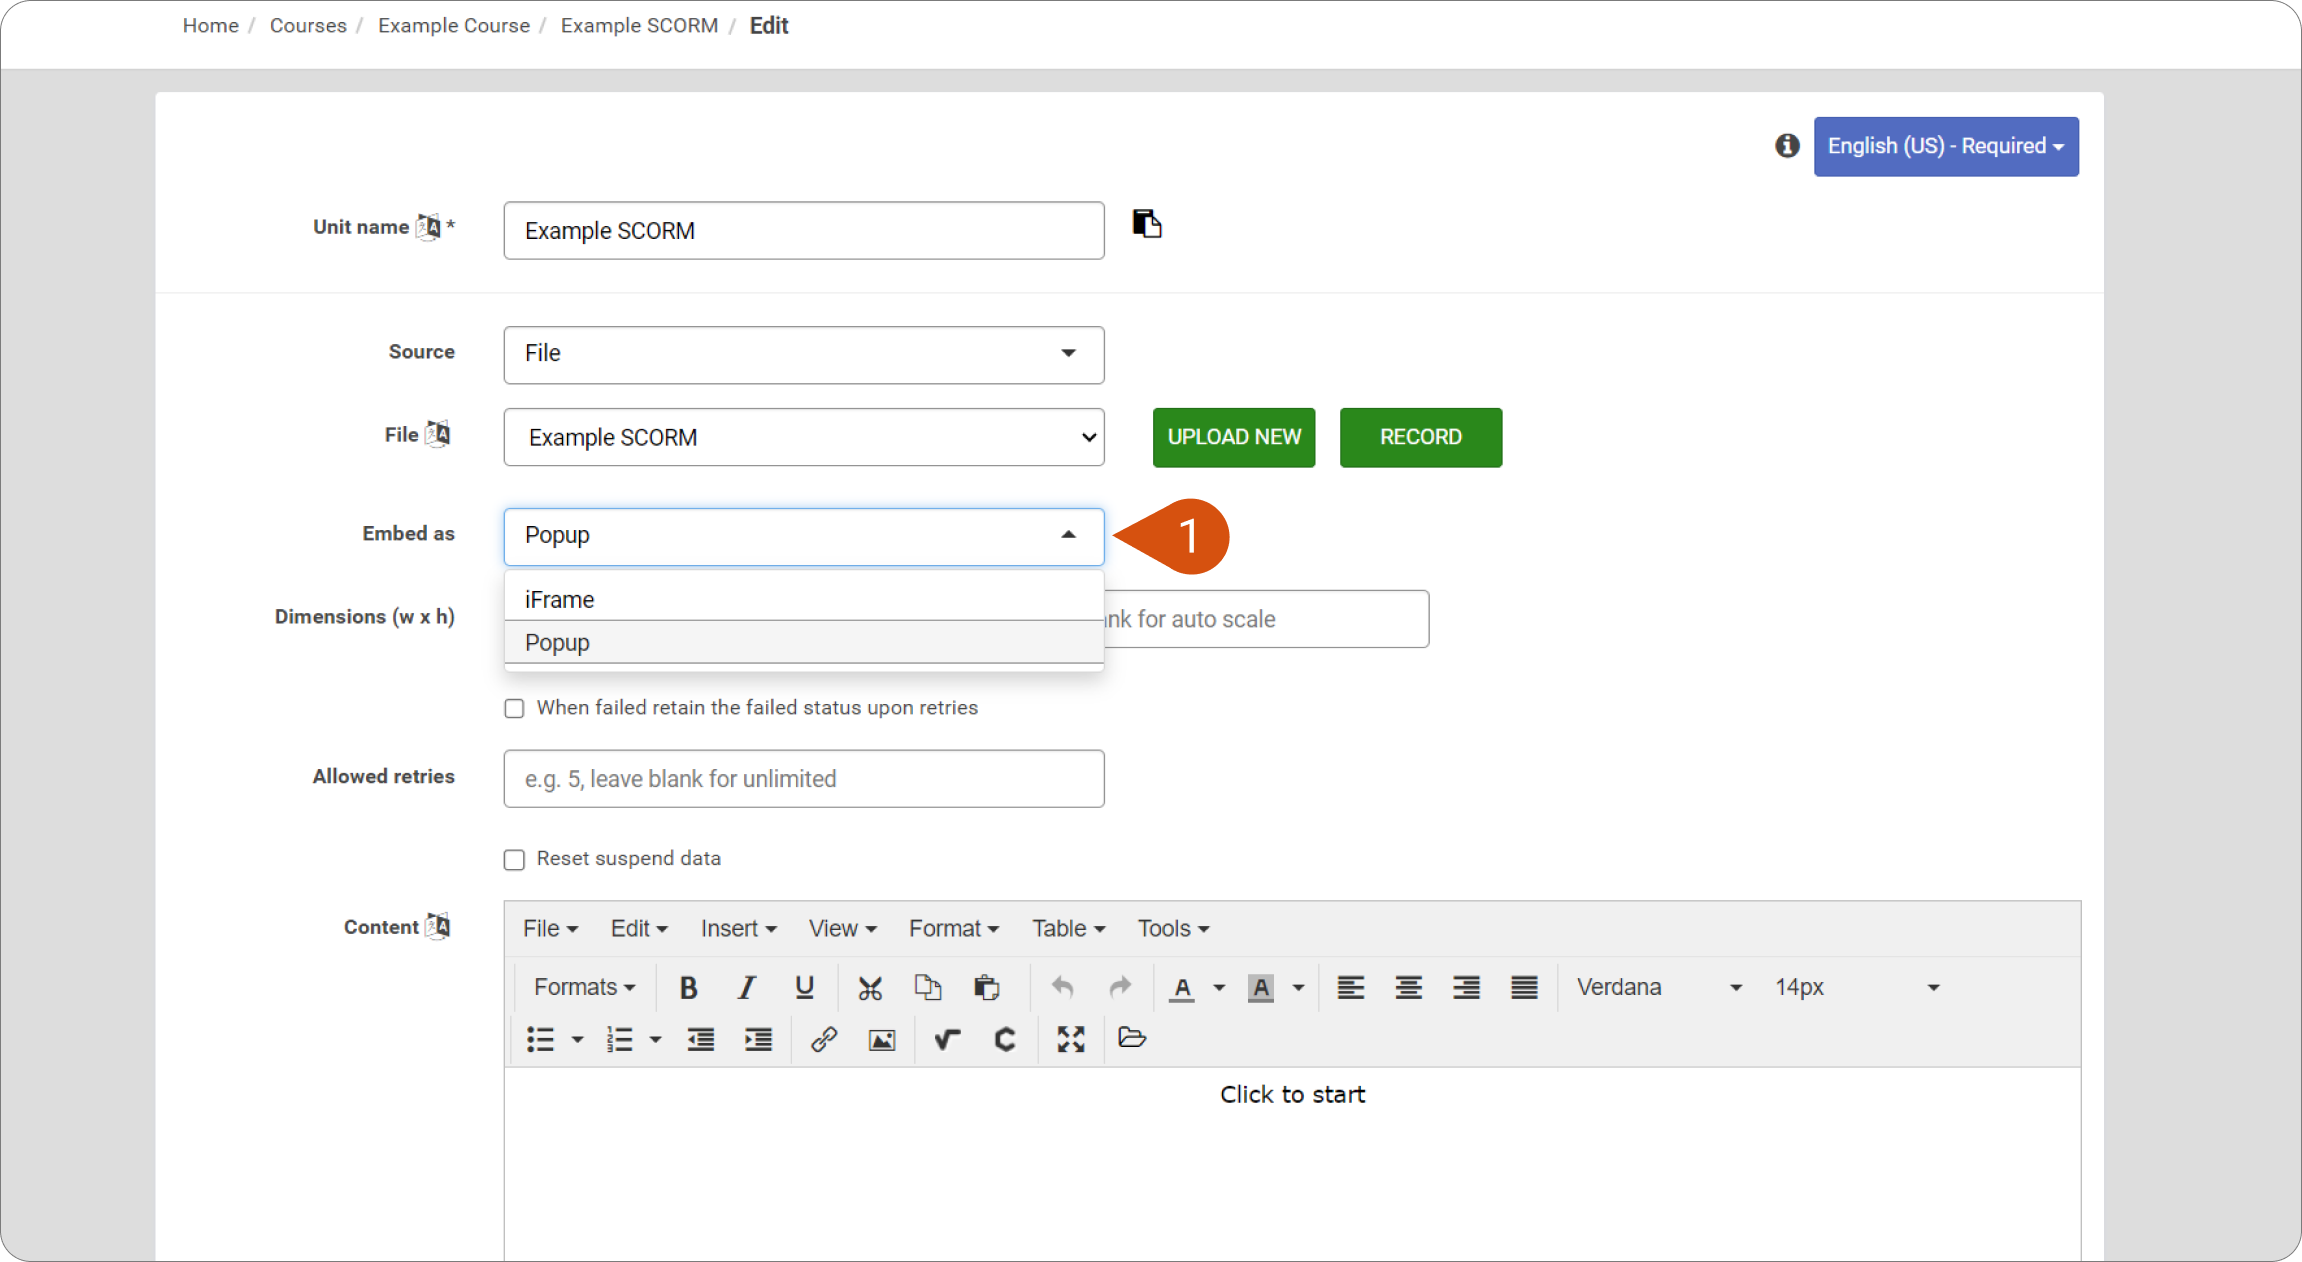2302x1262 pixels.
Task: Click the Undo arrow icon
Action: (1062, 988)
